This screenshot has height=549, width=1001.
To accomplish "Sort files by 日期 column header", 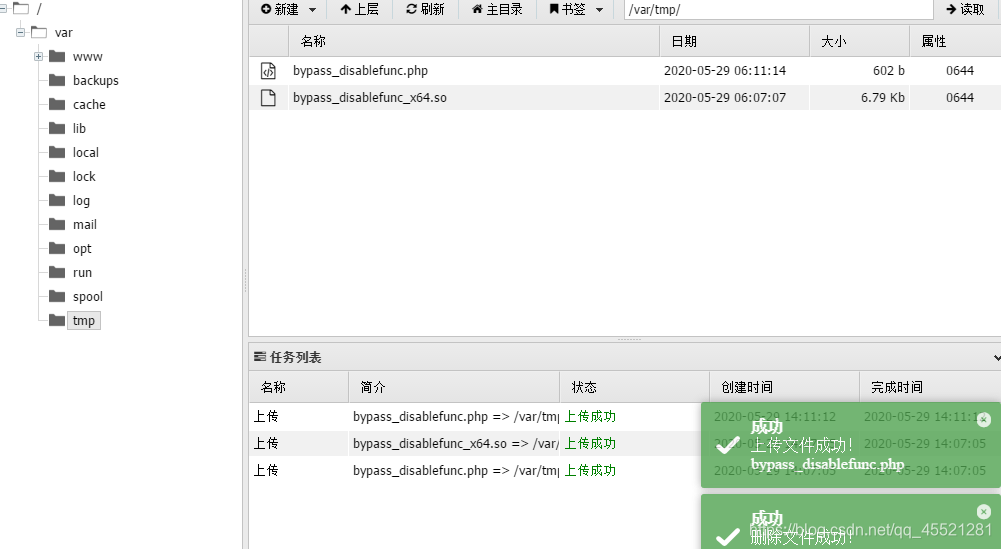I will tap(734, 41).
